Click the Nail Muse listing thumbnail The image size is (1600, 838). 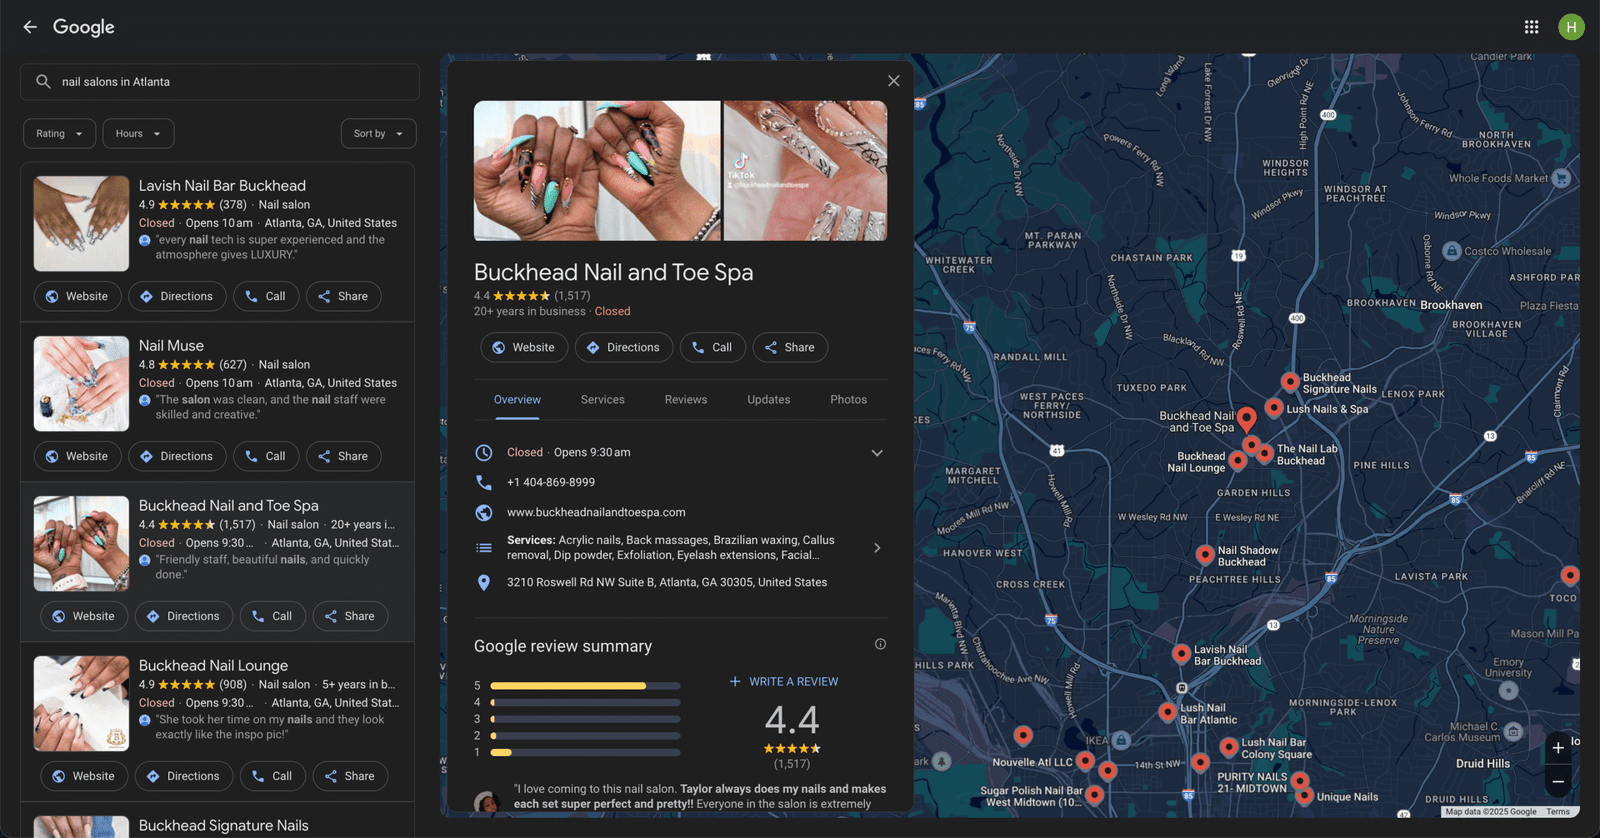tap(81, 384)
